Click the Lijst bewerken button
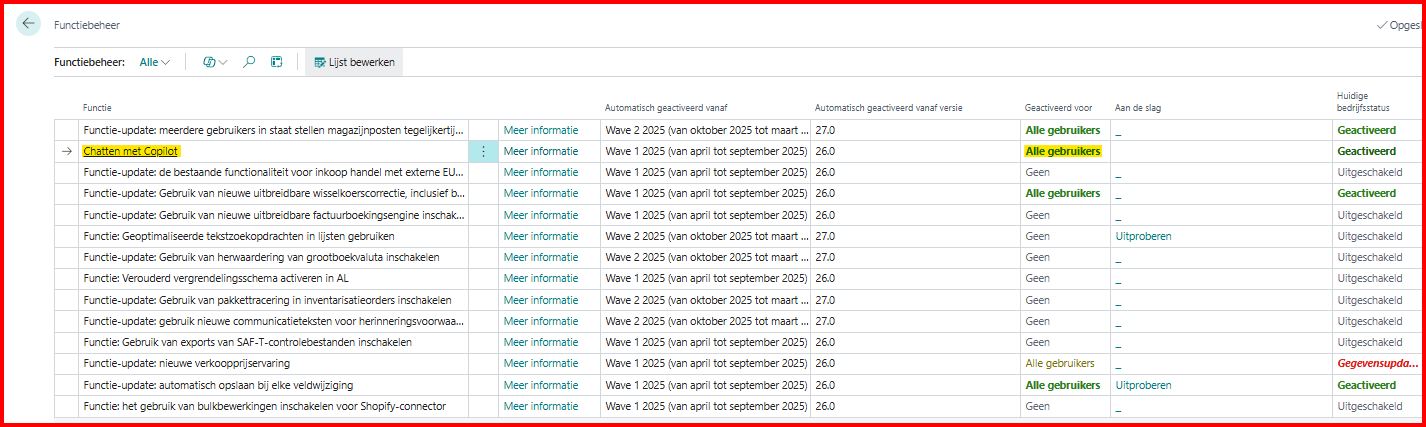The height and width of the screenshot is (427, 1426). (x=354, y=62)
